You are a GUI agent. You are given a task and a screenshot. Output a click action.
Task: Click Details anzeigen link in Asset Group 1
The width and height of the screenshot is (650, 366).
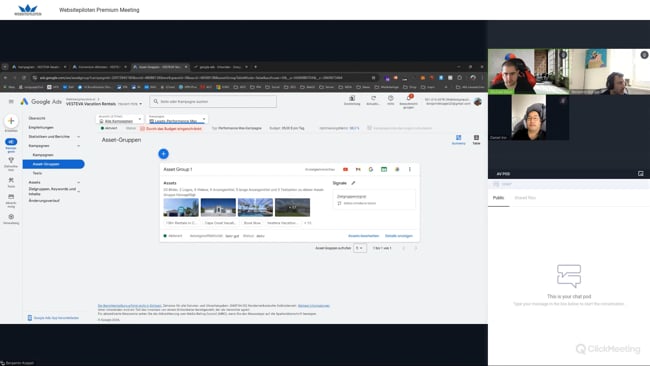pyautogui.click(x=399, y=236)
